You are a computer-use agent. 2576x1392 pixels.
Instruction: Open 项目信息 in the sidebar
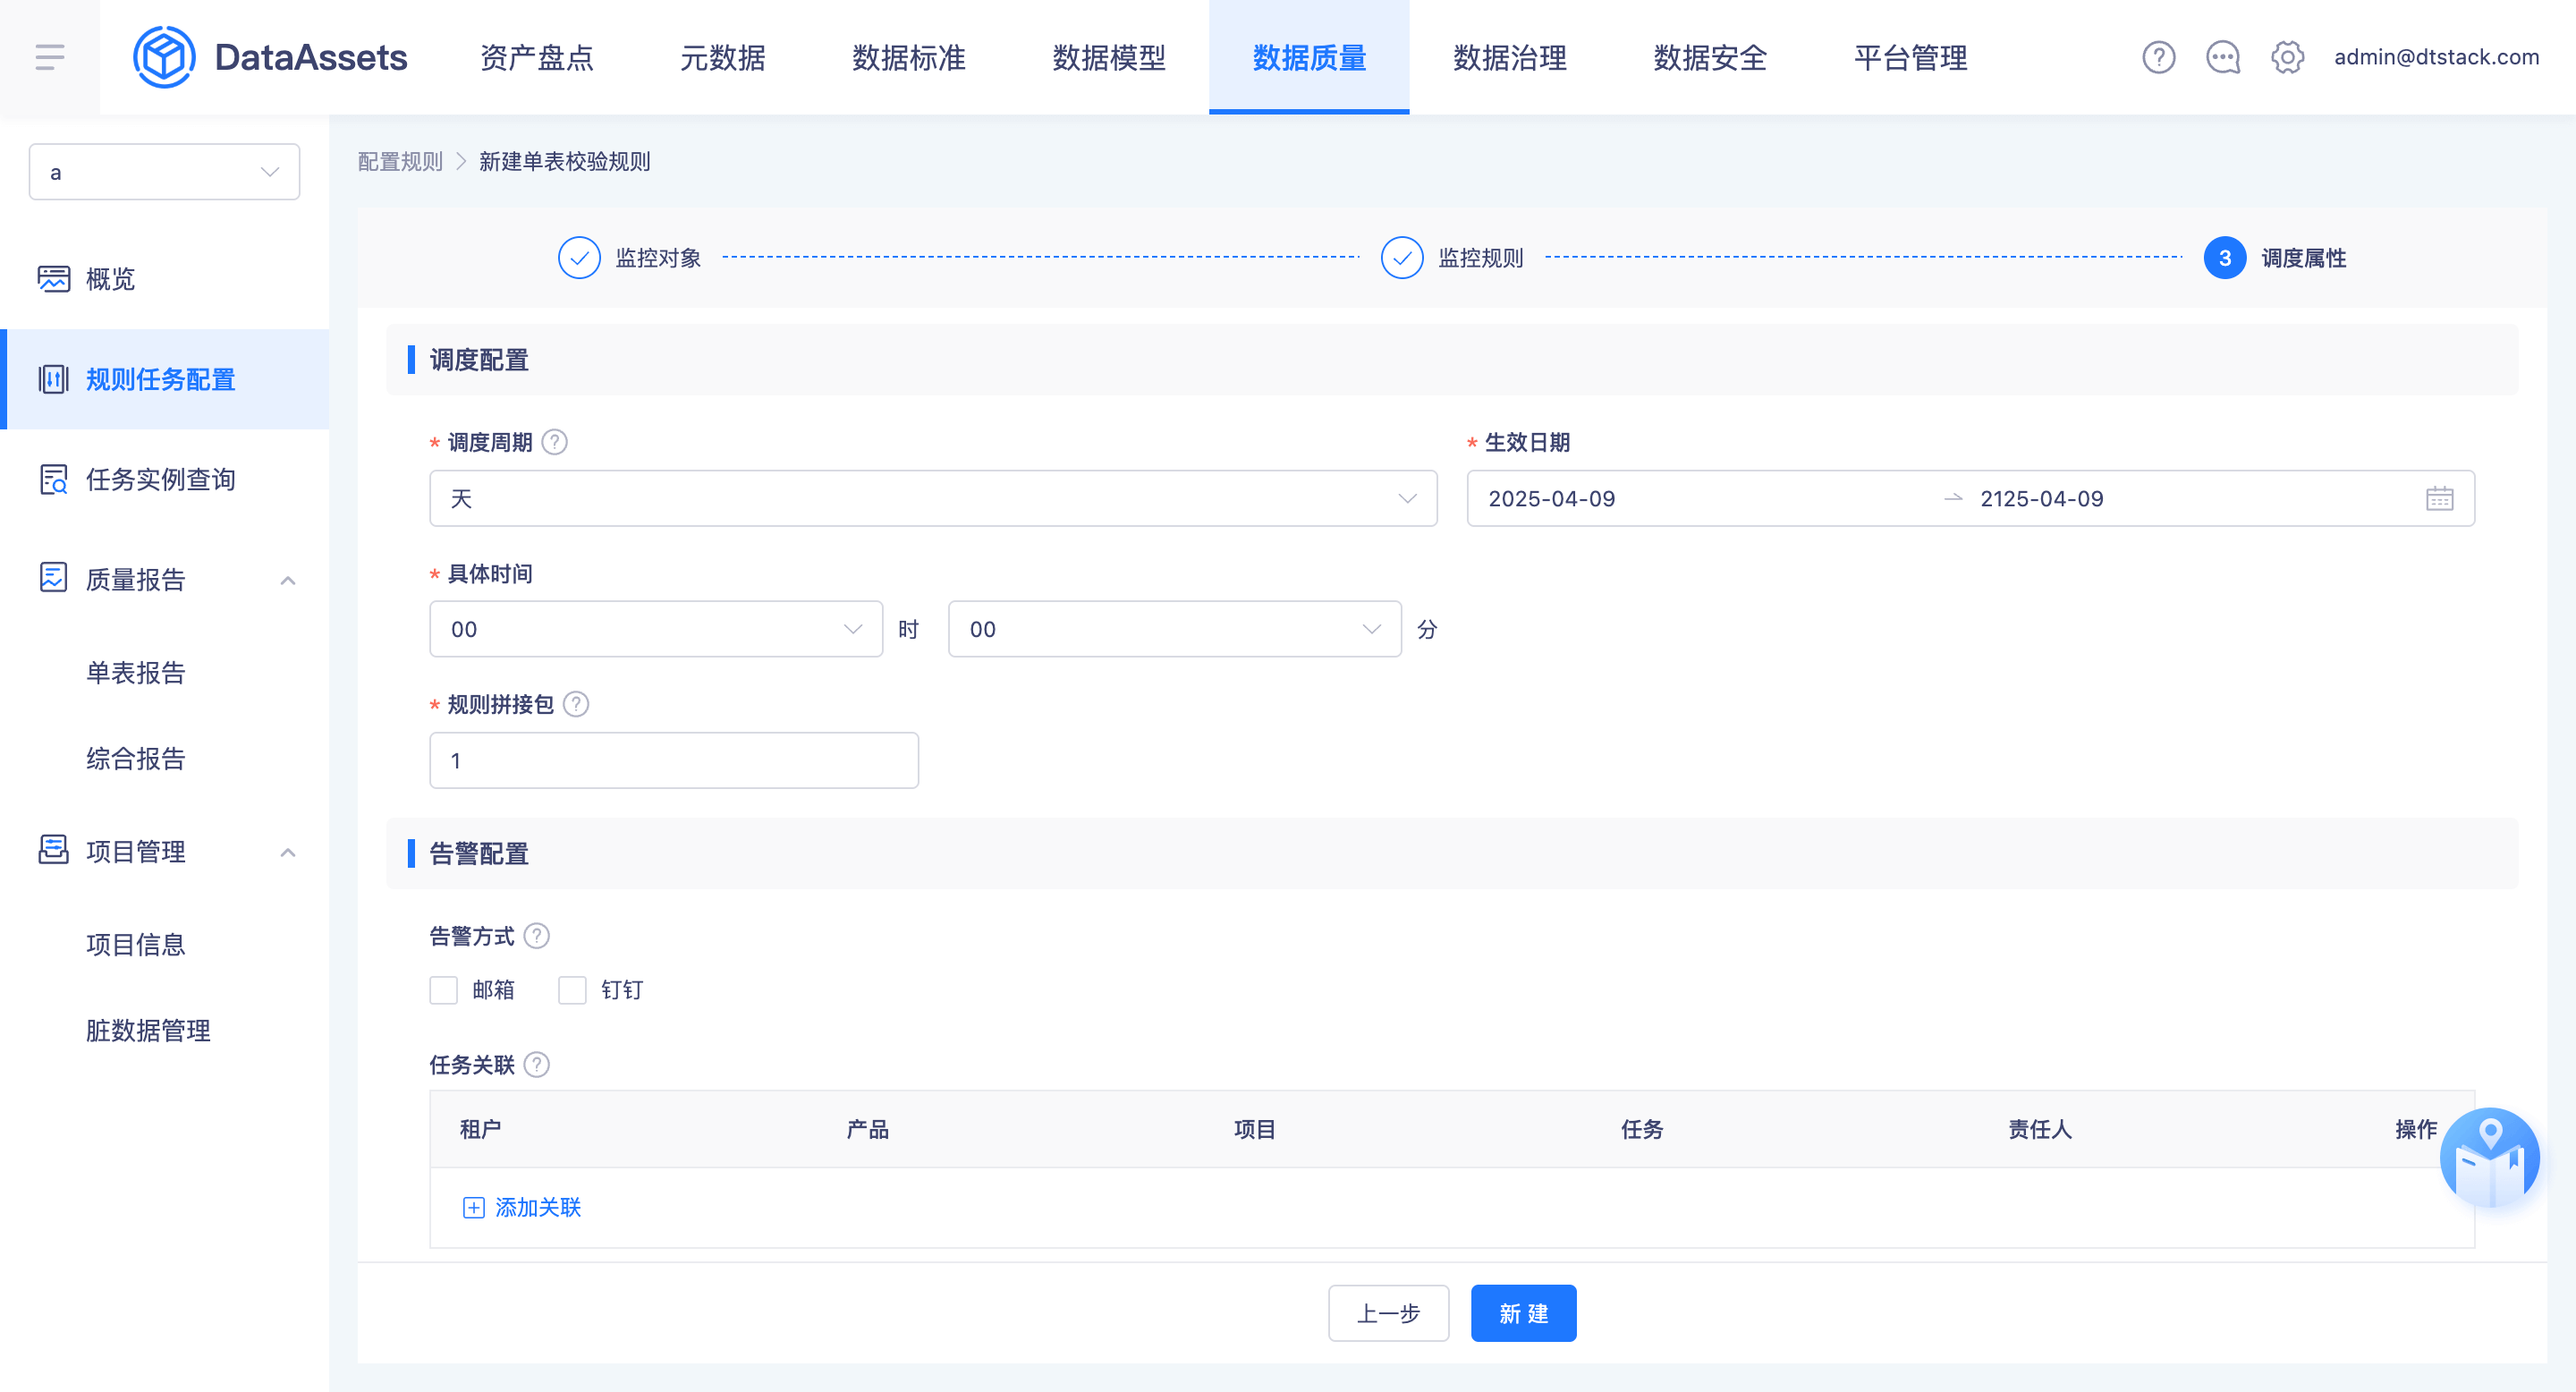(x=136, y=944)
